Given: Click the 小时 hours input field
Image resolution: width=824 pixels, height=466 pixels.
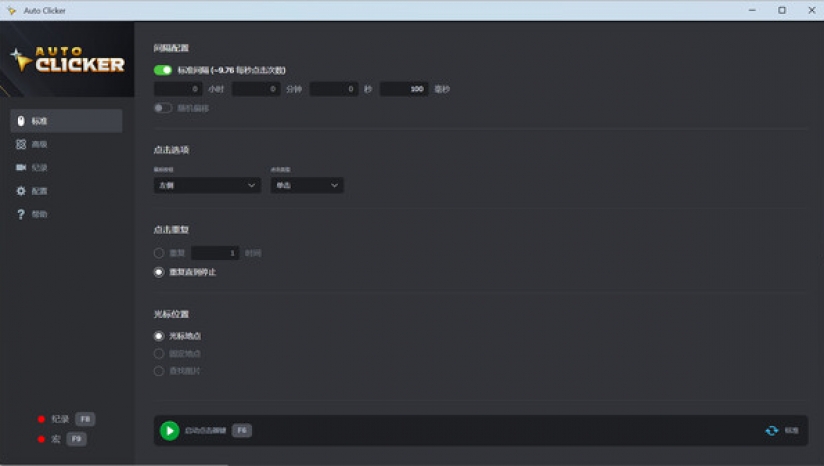Looking at the screenshot, I should (178, 89).
